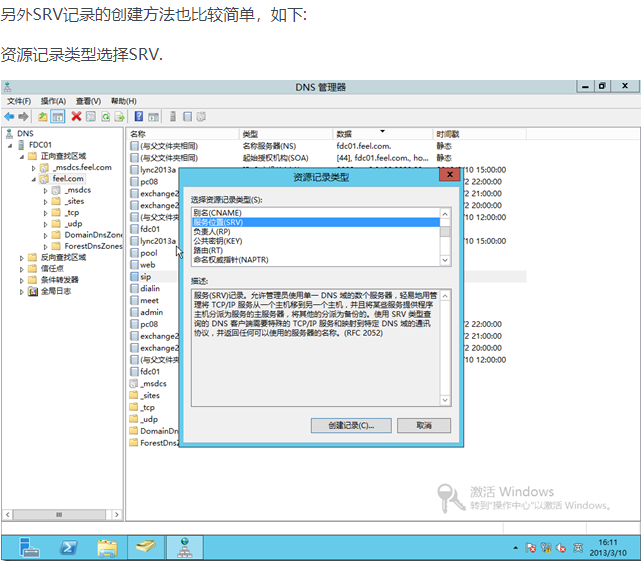Select 路由(RT) record type
641x561 pixels.
316,250
